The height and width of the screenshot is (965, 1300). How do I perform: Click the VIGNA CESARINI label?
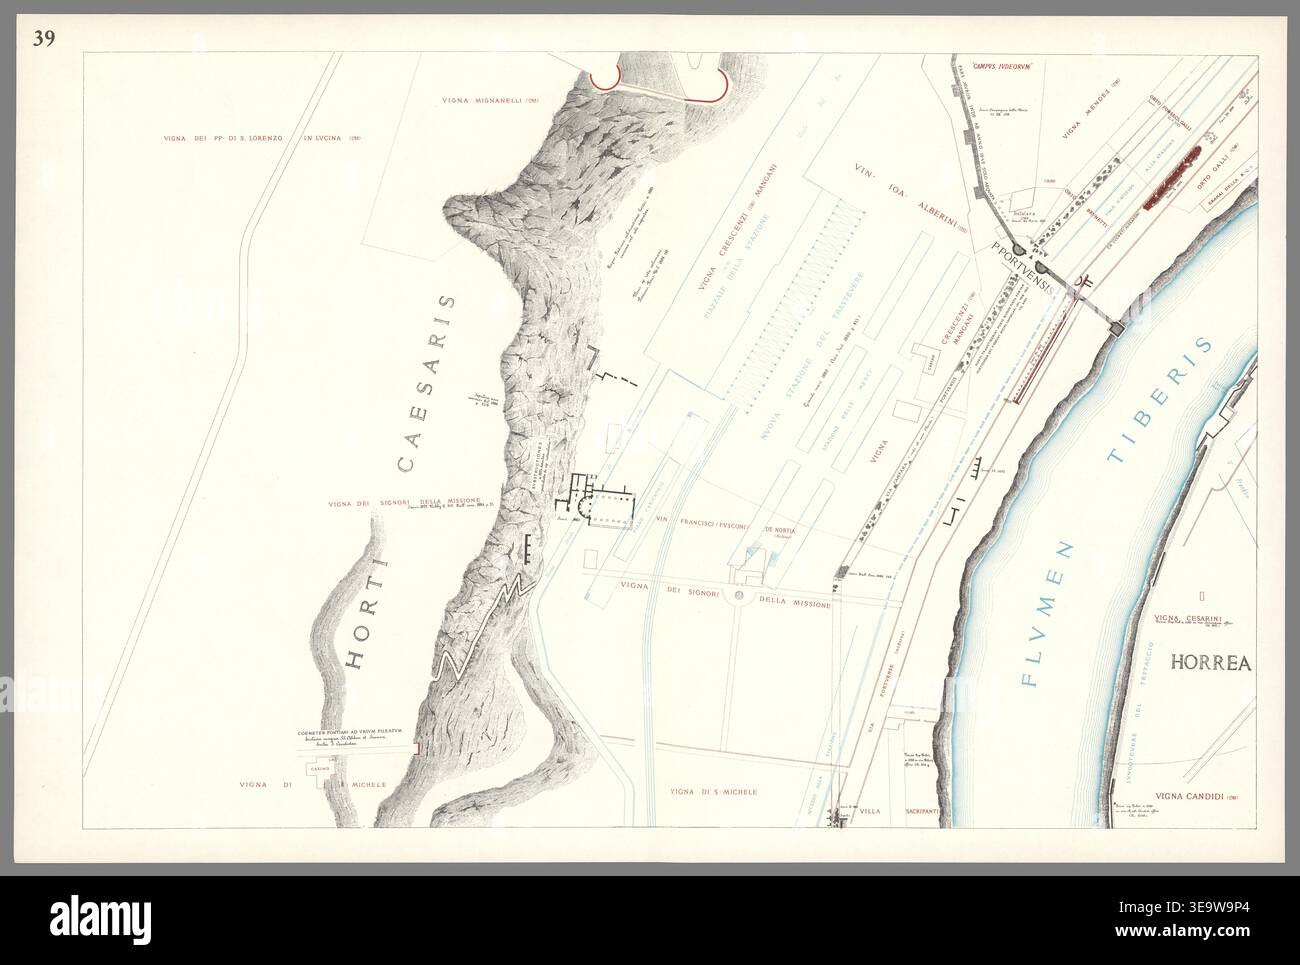[x=1189, y=619]
